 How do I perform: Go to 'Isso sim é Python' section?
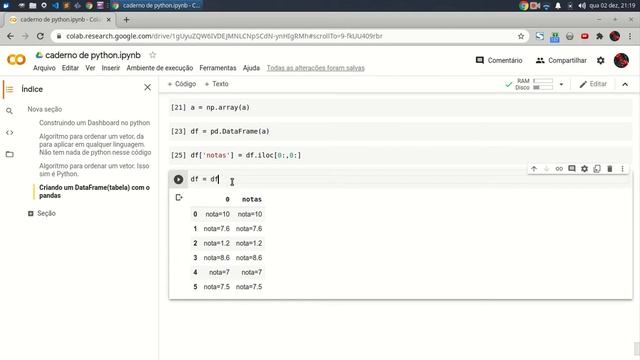(x=94, y=170)
